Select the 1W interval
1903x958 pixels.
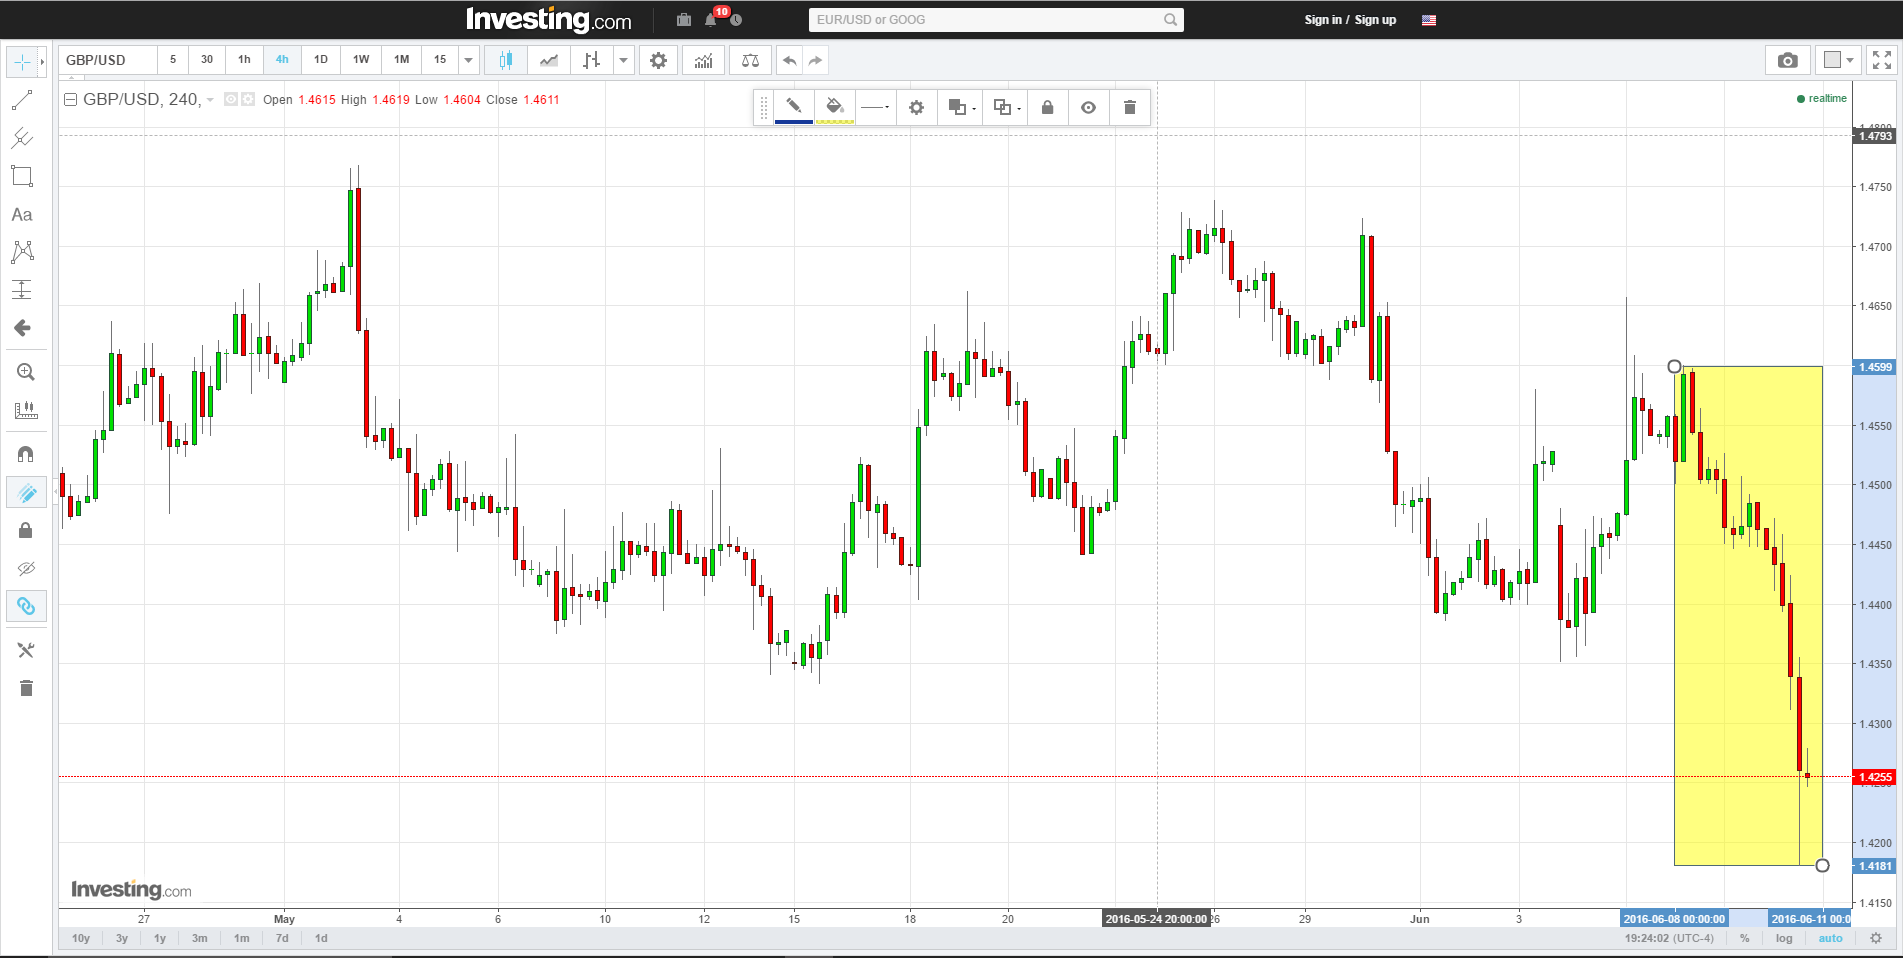(361, 60)
